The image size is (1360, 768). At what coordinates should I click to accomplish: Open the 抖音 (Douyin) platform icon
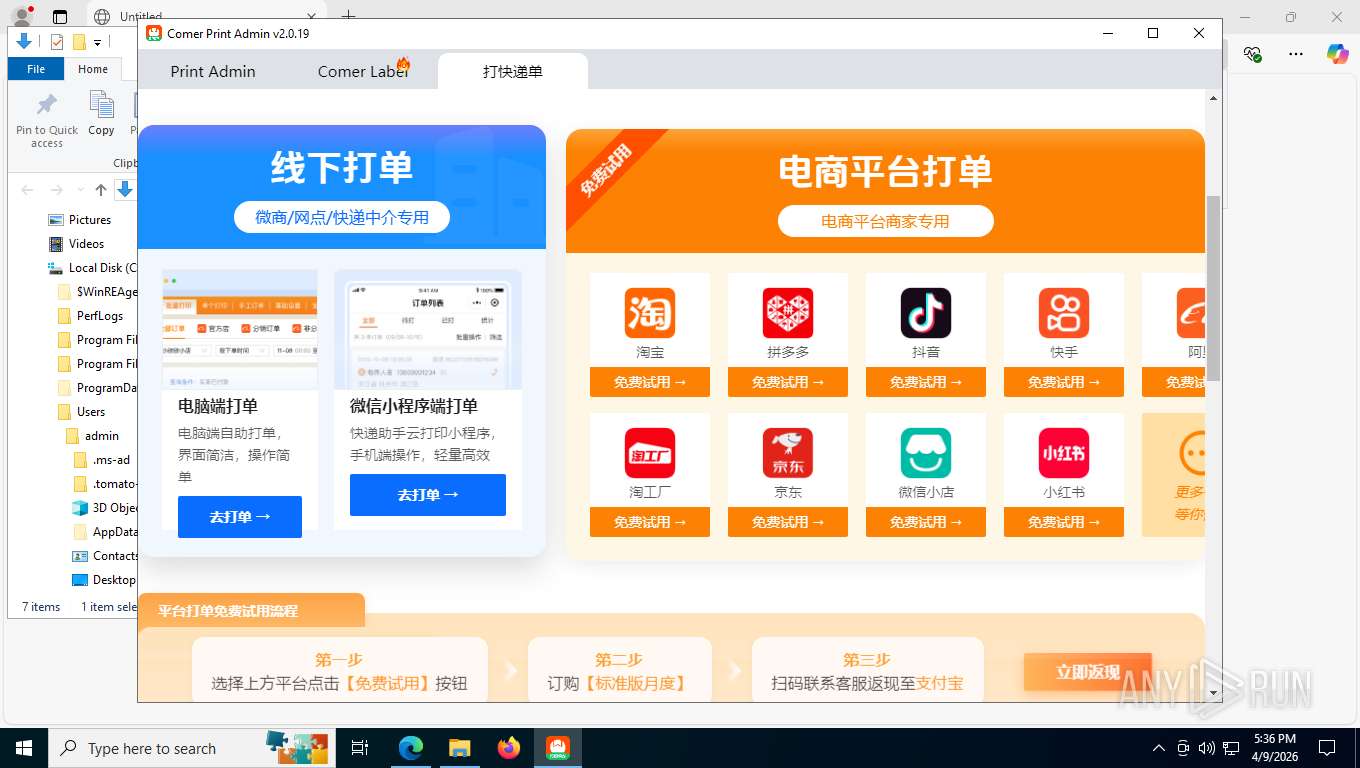point(926,313)
